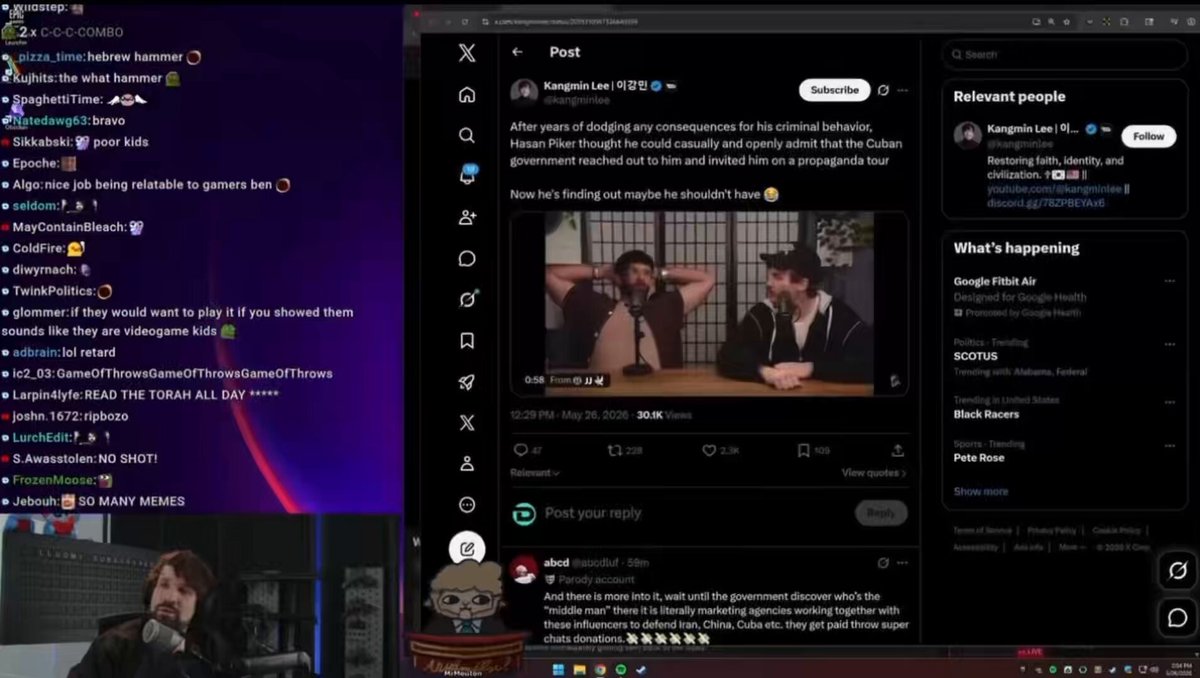
Task: Click abcd's profile avatar
Action: click(523, 570)
